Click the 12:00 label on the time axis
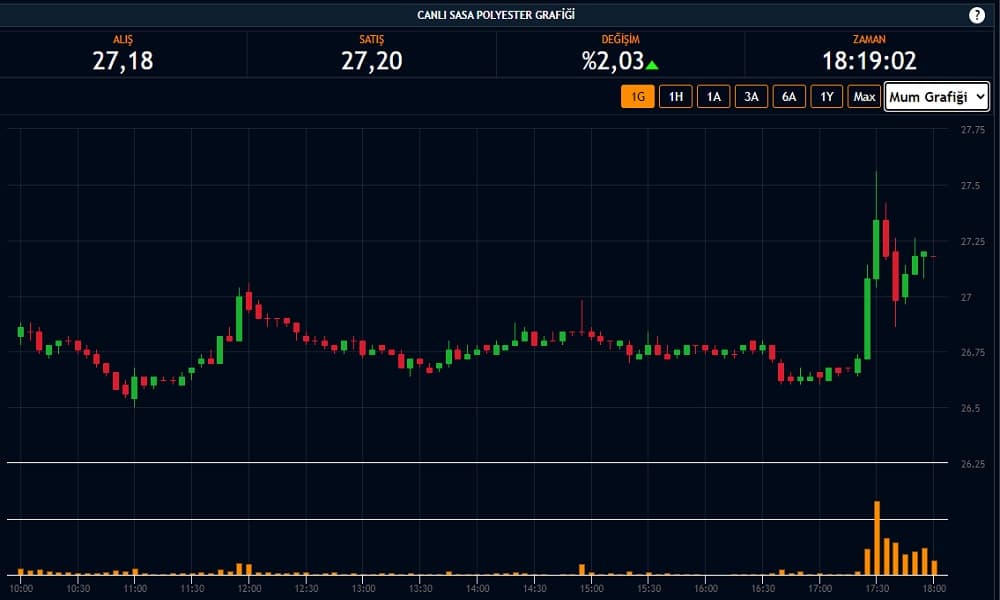This screenshot has width=1000, height=600. click(249, 589)
